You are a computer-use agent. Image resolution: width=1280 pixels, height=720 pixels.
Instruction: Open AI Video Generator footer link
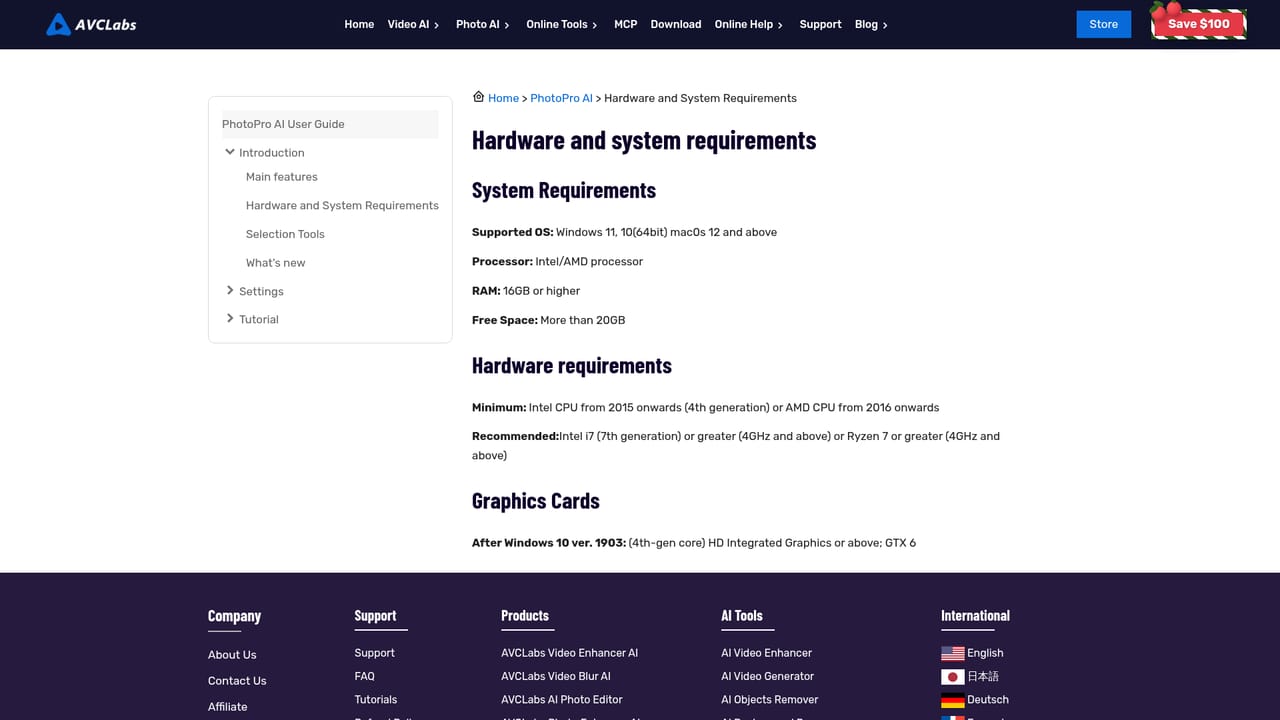click(x=767, y=676)
